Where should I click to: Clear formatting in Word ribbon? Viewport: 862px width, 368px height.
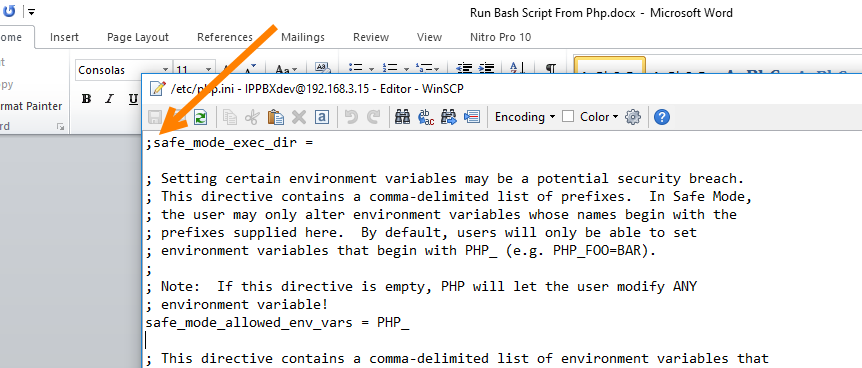click(x=322, y=68)
